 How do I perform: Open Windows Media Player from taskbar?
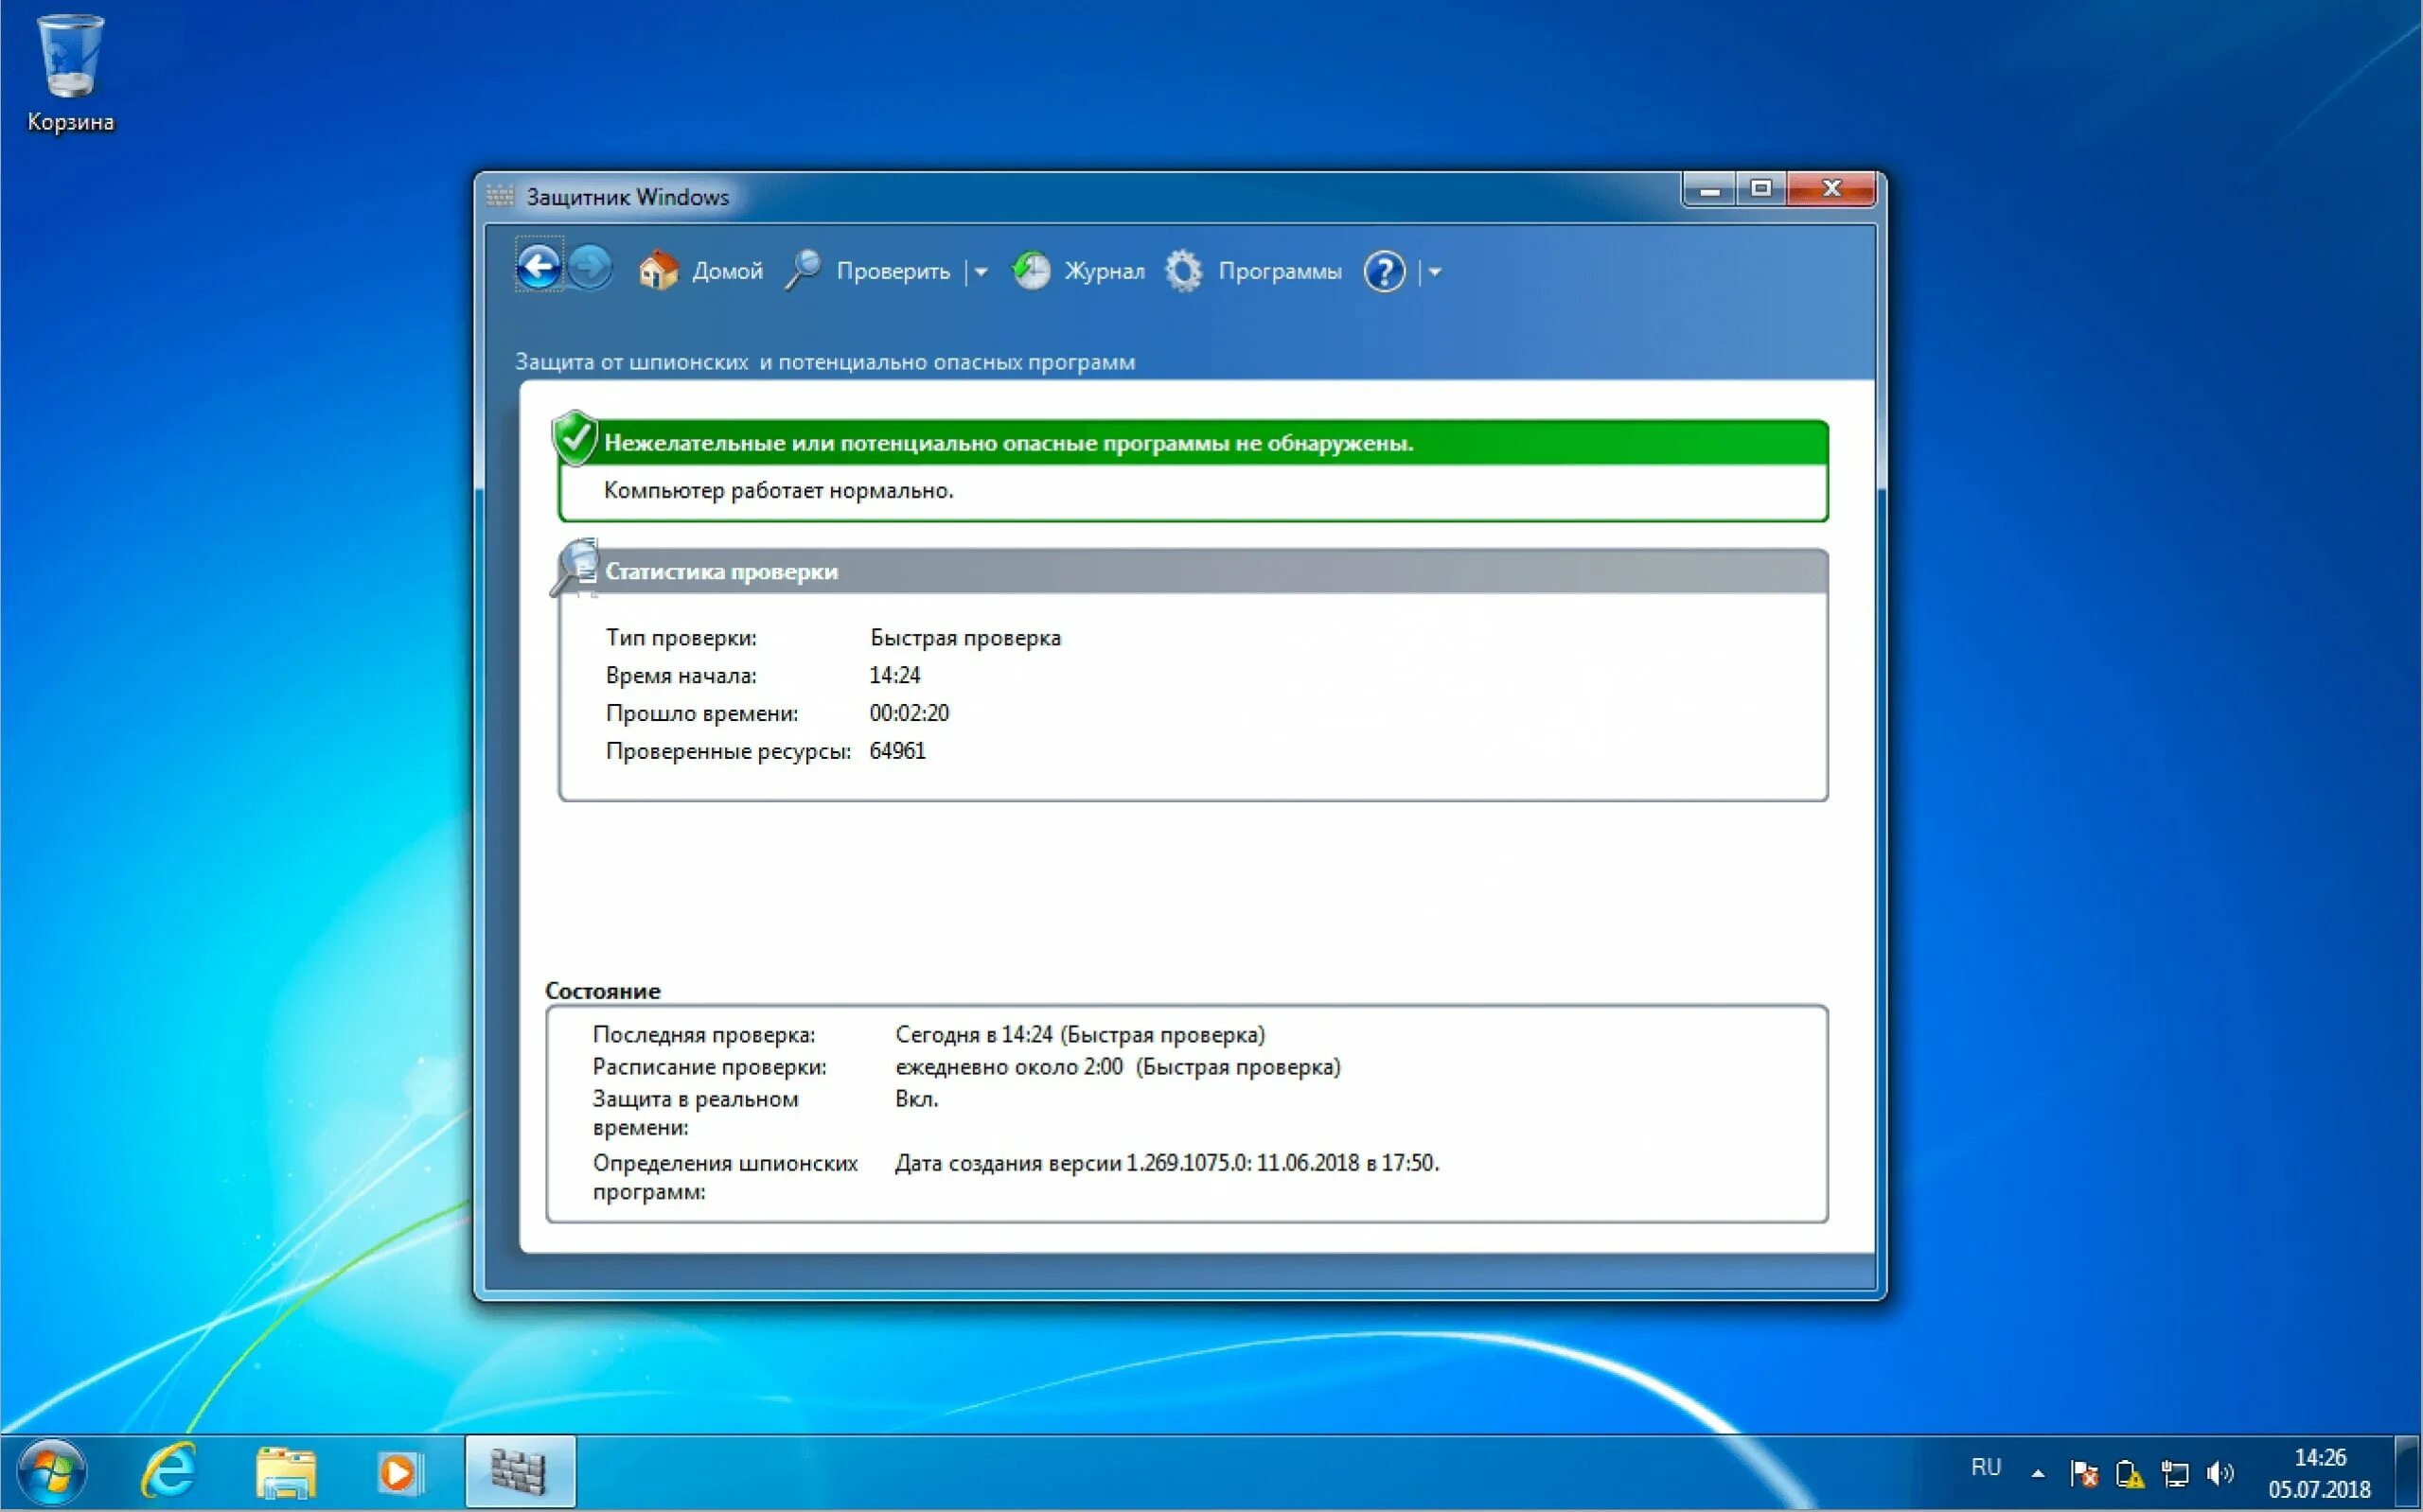point(400,1472)
